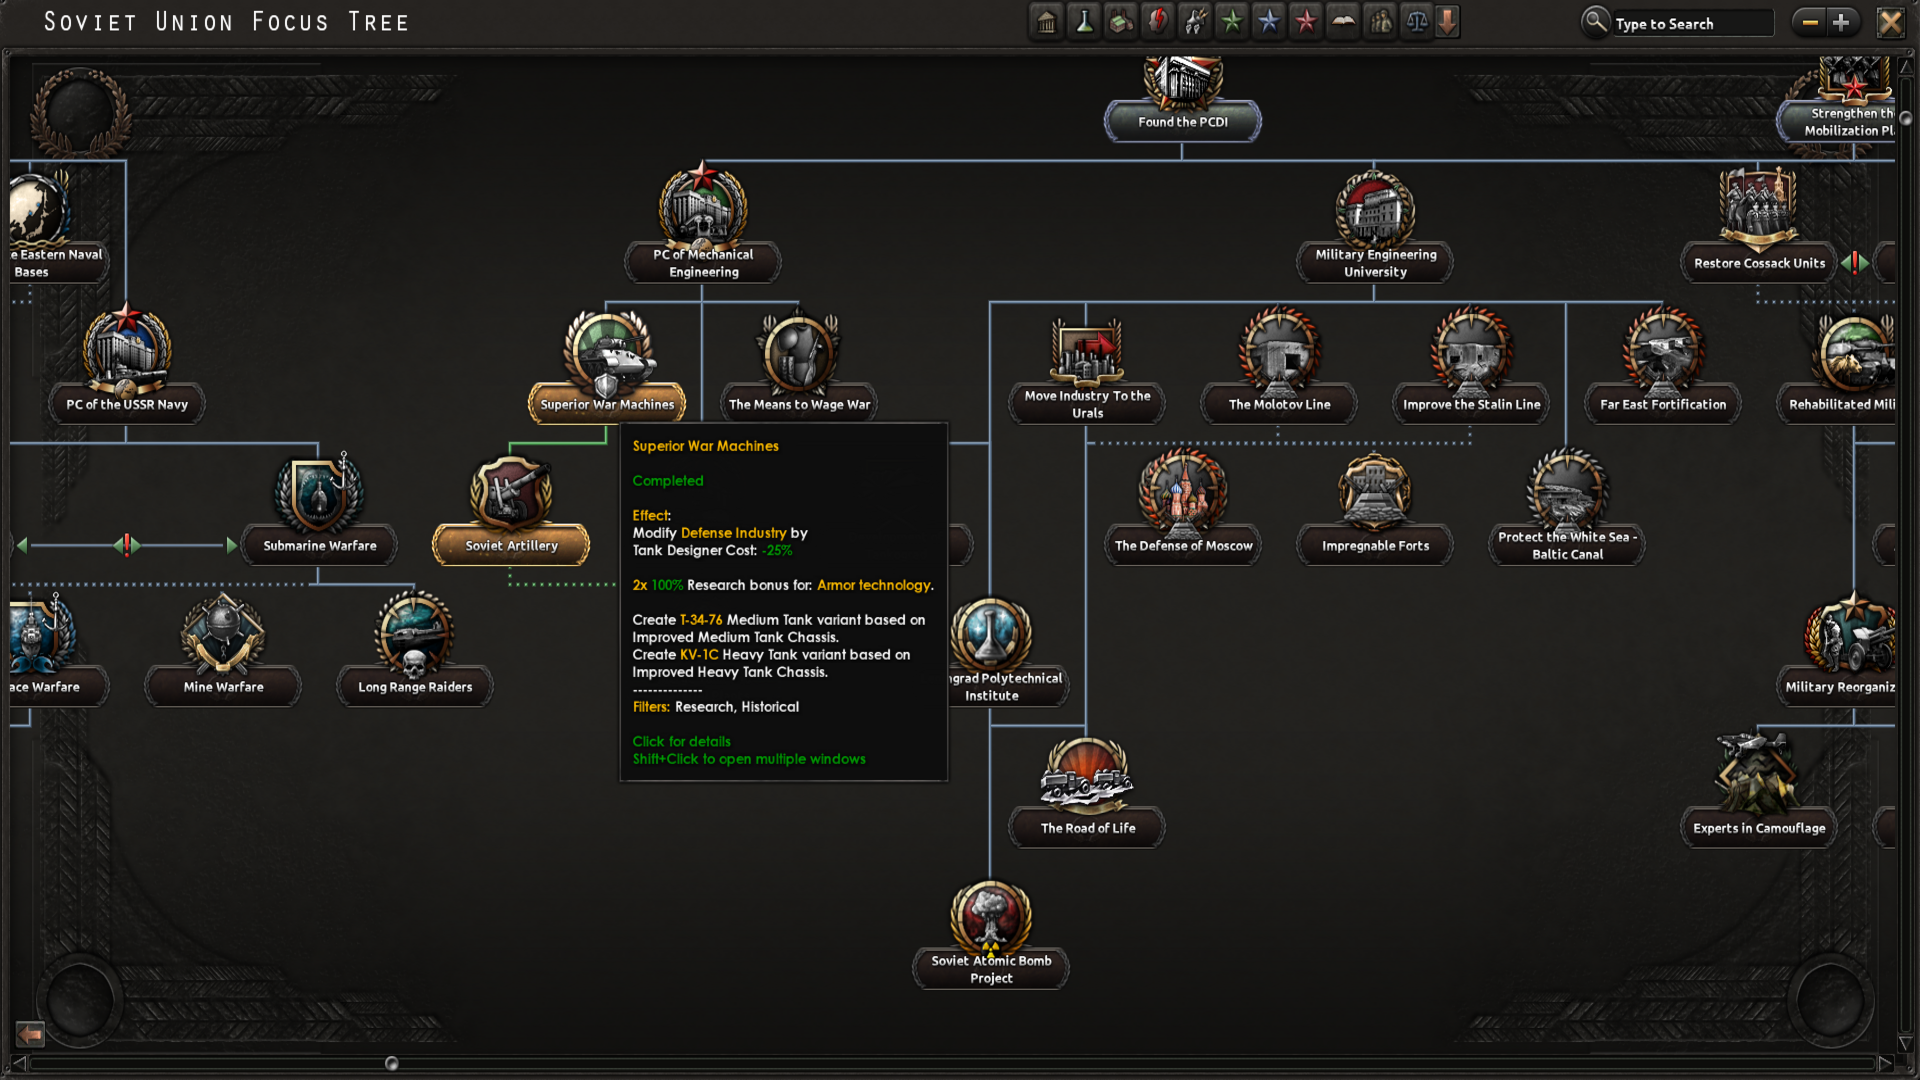Zoom out with the minus button
The height and width of the screenshot is (1080, 1920).
(1809, 22)
